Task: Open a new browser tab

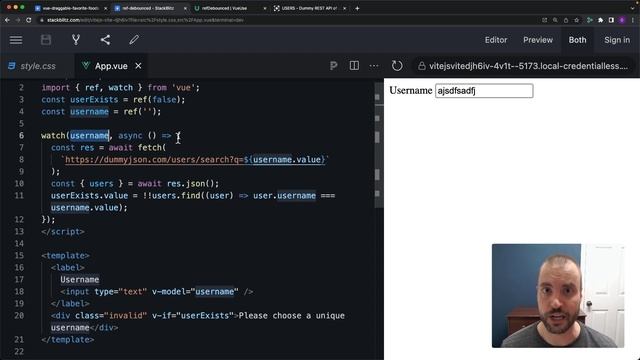Action: point(357,8)
